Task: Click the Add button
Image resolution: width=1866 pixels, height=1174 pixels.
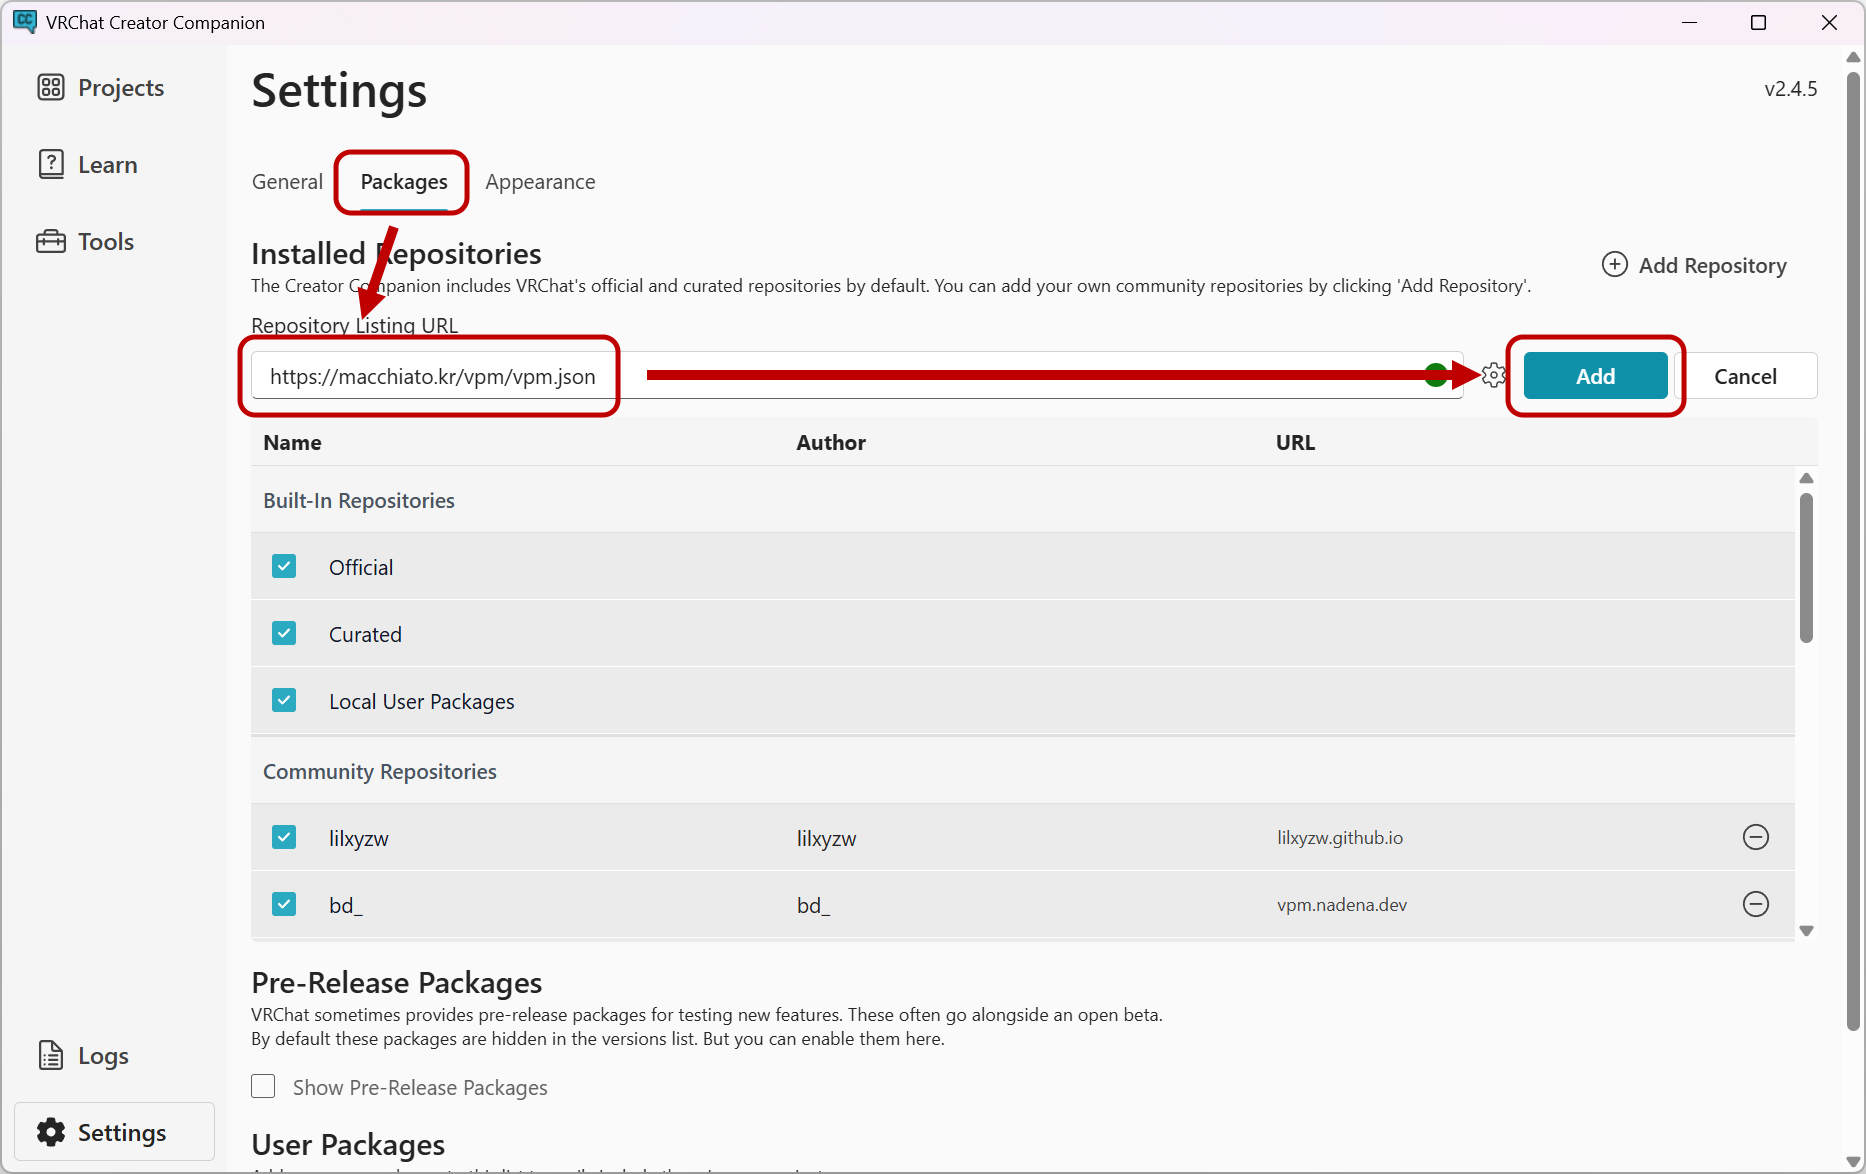Action: click(x=1595, y=376)
